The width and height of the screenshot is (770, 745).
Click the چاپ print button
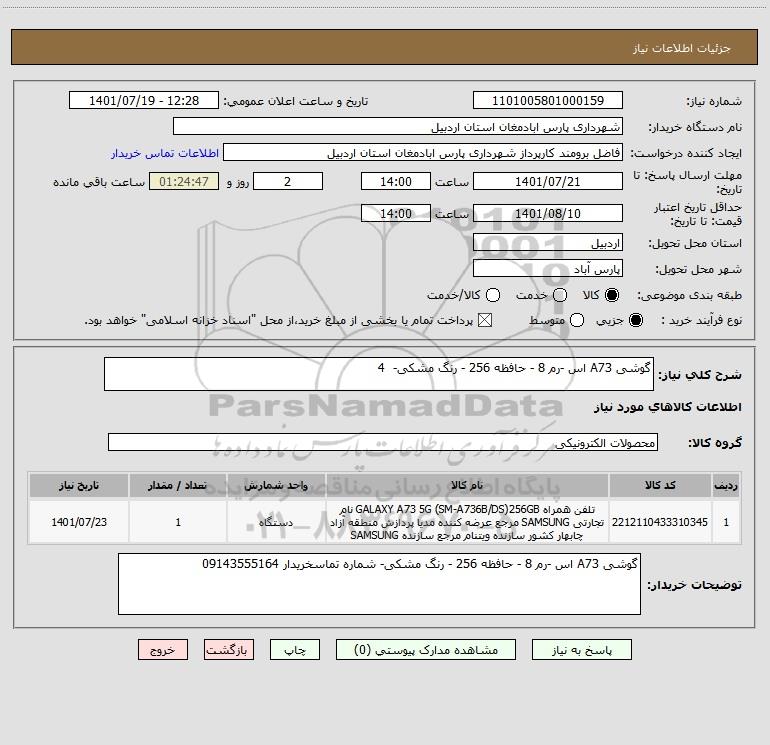point(295,650)
